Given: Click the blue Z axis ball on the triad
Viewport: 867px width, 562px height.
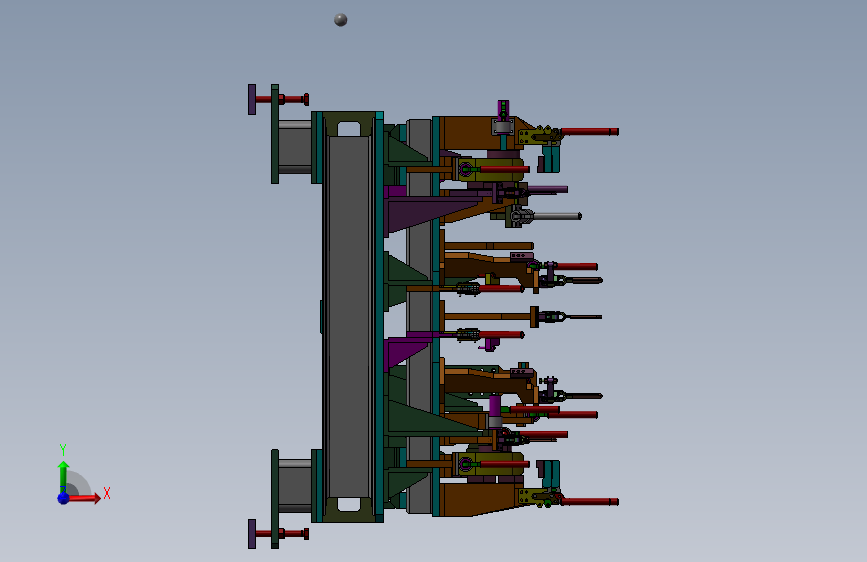Looking at the screenshot, I should 64,498.
